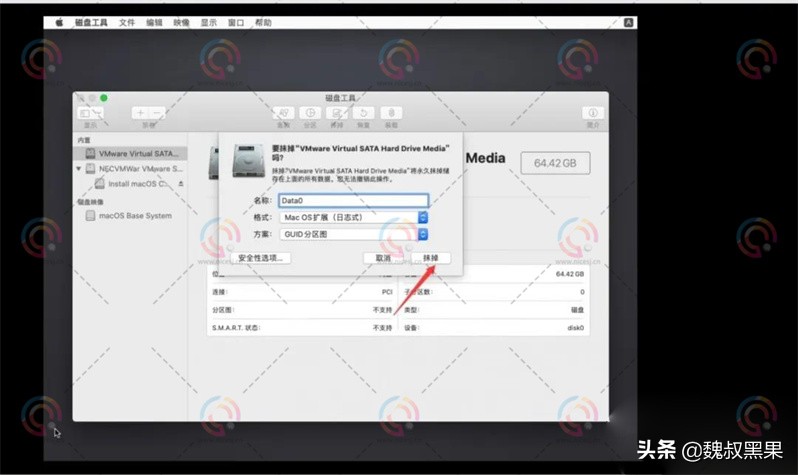Viewport: 798px width, 475px height.
Task: Collapse the NECVMWar VMware disk tree
Action: click(x=79, y=169)
